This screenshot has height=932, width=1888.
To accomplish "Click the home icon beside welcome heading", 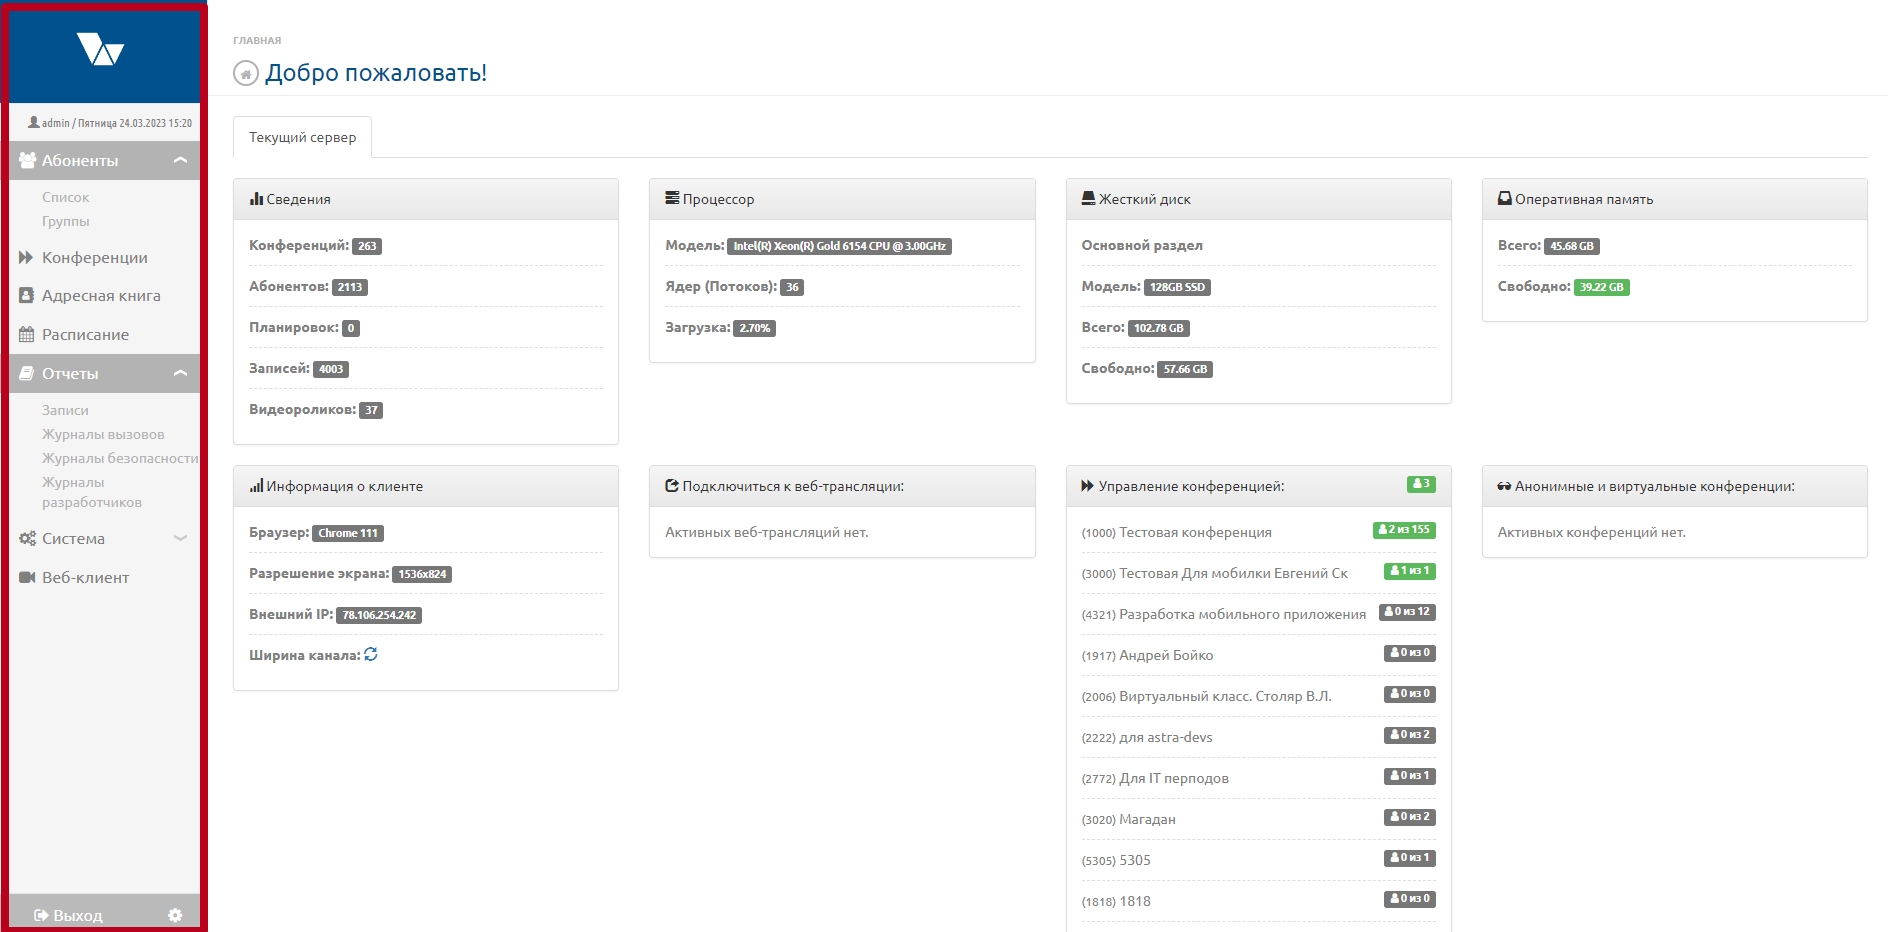I will [245, 73].
